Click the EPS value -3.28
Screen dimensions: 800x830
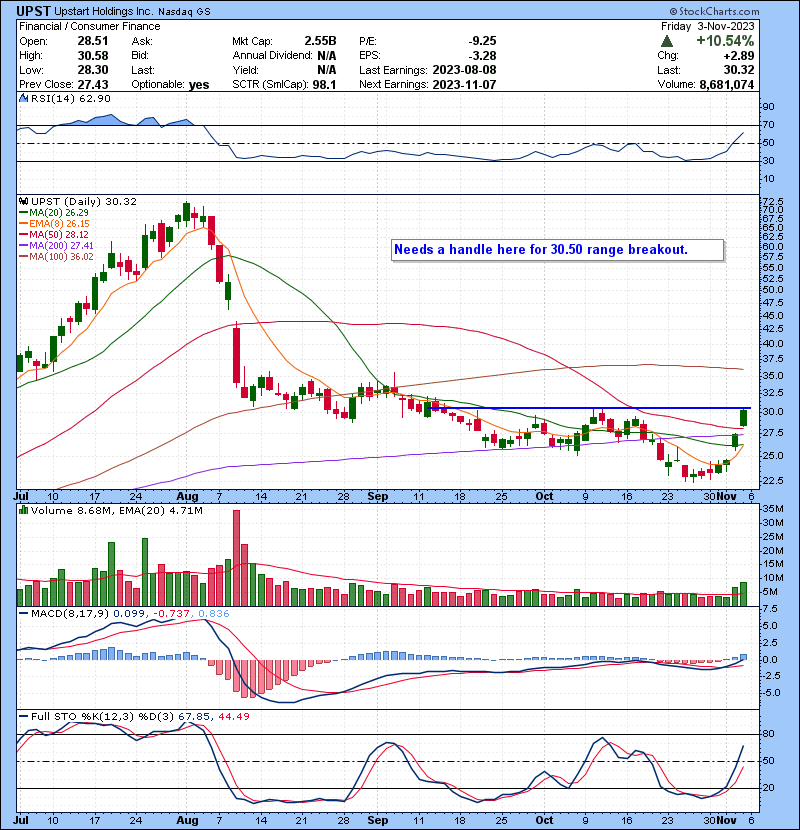(x=482, y=56)
